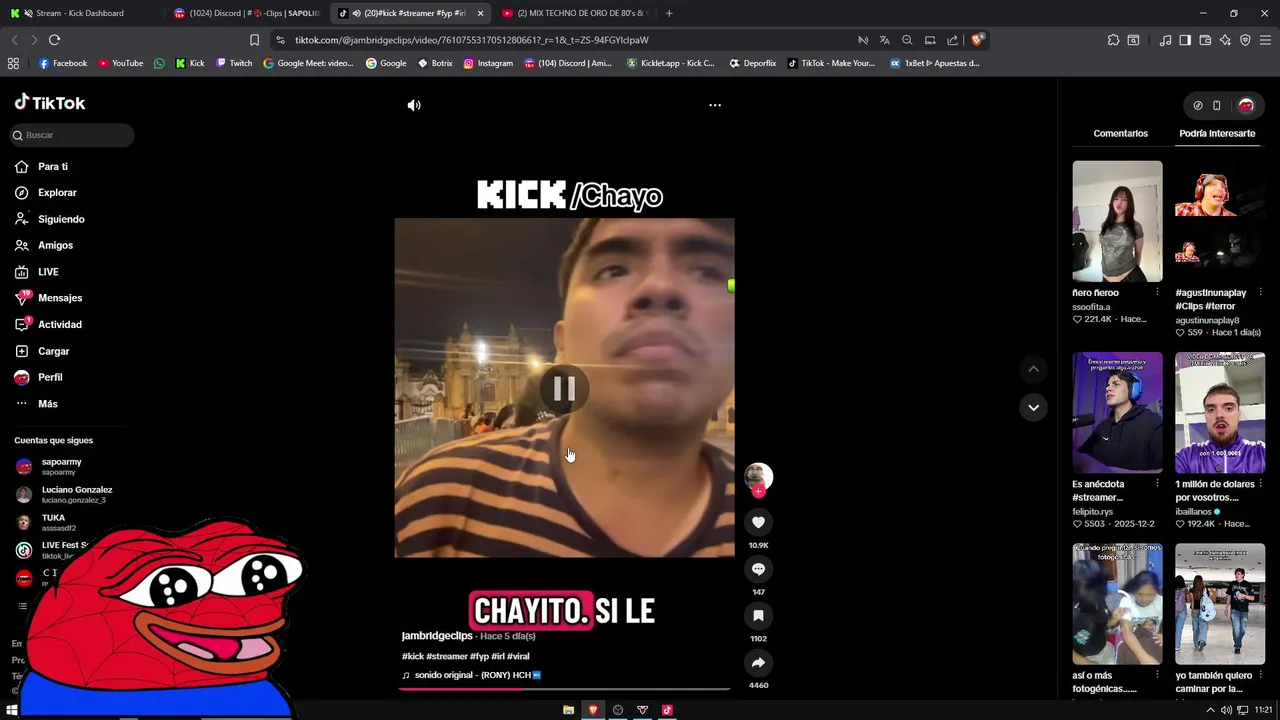Pause the playing video
The height and width of the screenshot is (720, 1280).
(564, 389)
